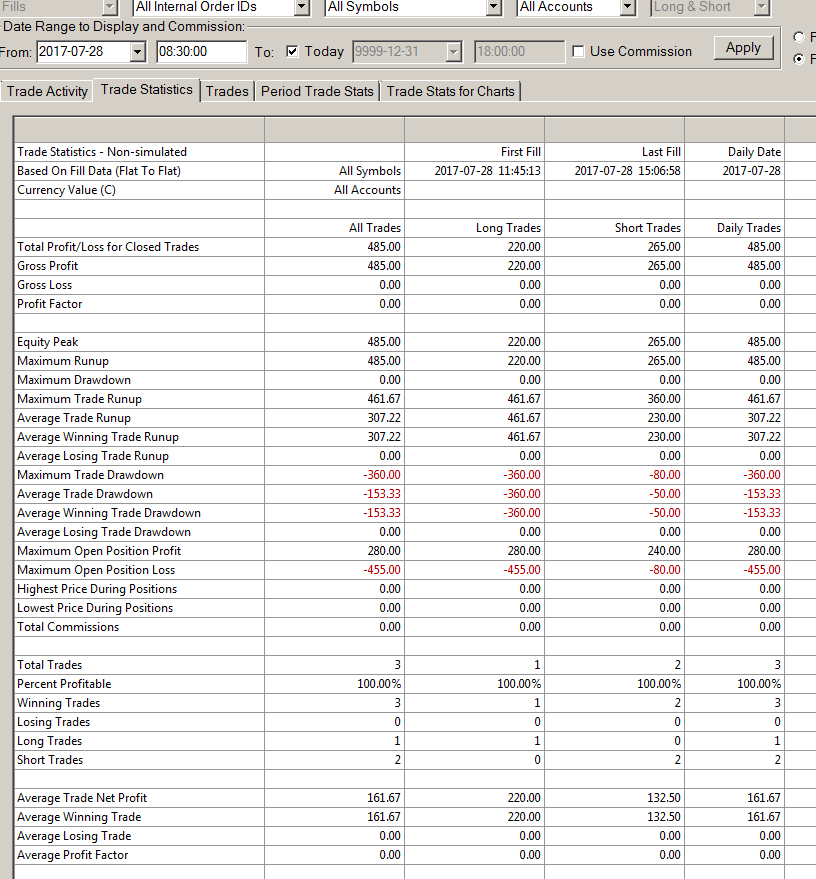Expand the From date 2017-07-28 picker

[x=137, y=52]
